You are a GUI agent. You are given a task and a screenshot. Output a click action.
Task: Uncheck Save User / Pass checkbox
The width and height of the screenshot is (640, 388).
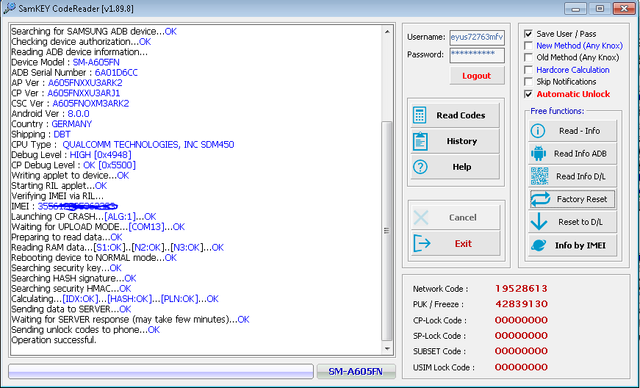tap(528, 34)
